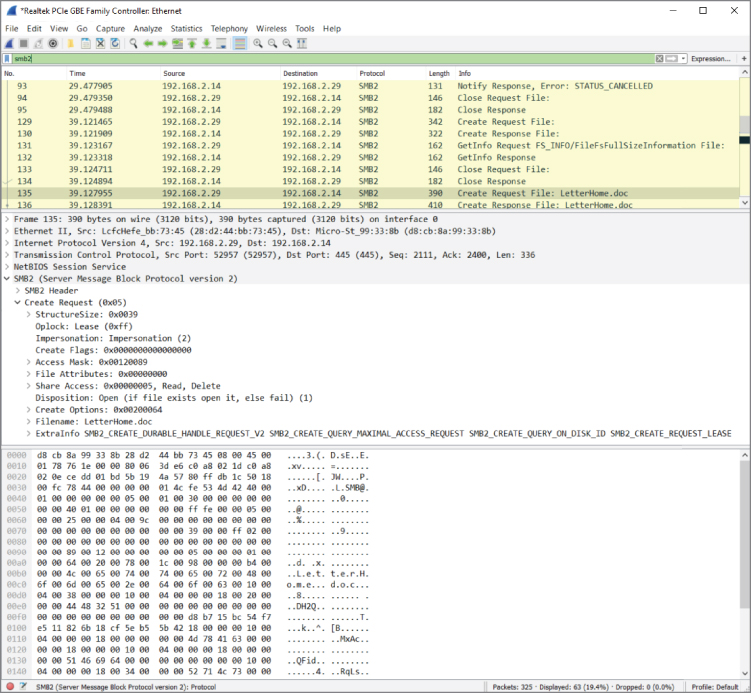Screen dimensions: 751x693
Task: Expand NetBIOS Session Service row
Action: pos(7,267)
